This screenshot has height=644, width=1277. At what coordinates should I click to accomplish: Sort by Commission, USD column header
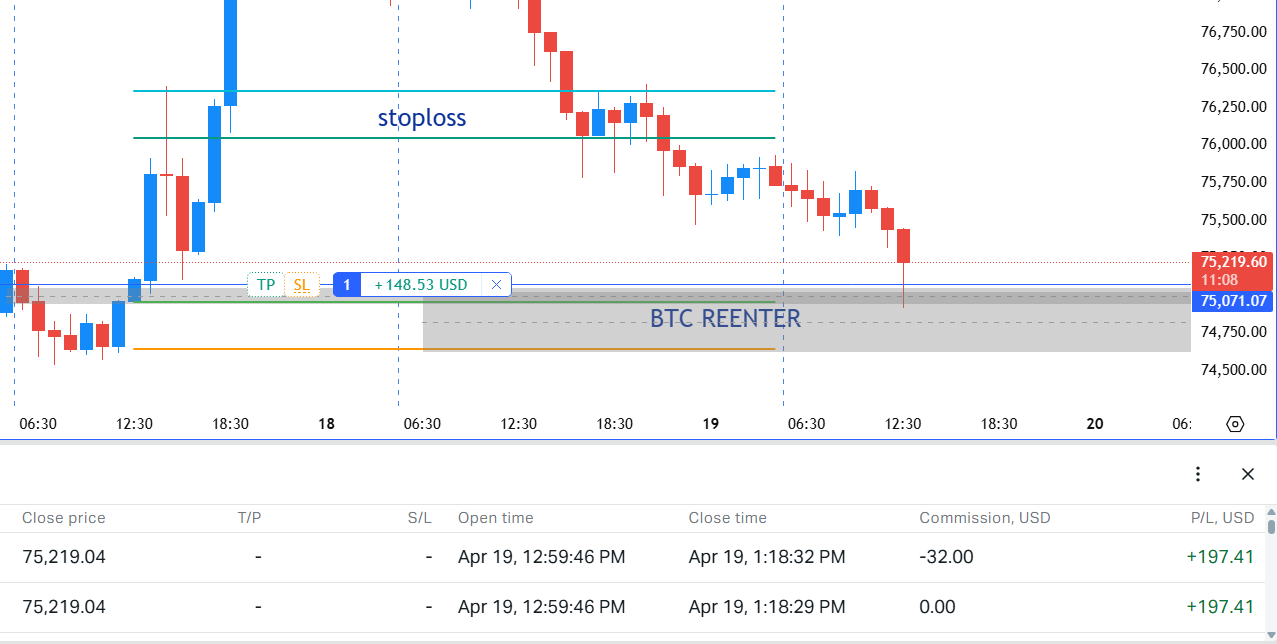point(984,518)
